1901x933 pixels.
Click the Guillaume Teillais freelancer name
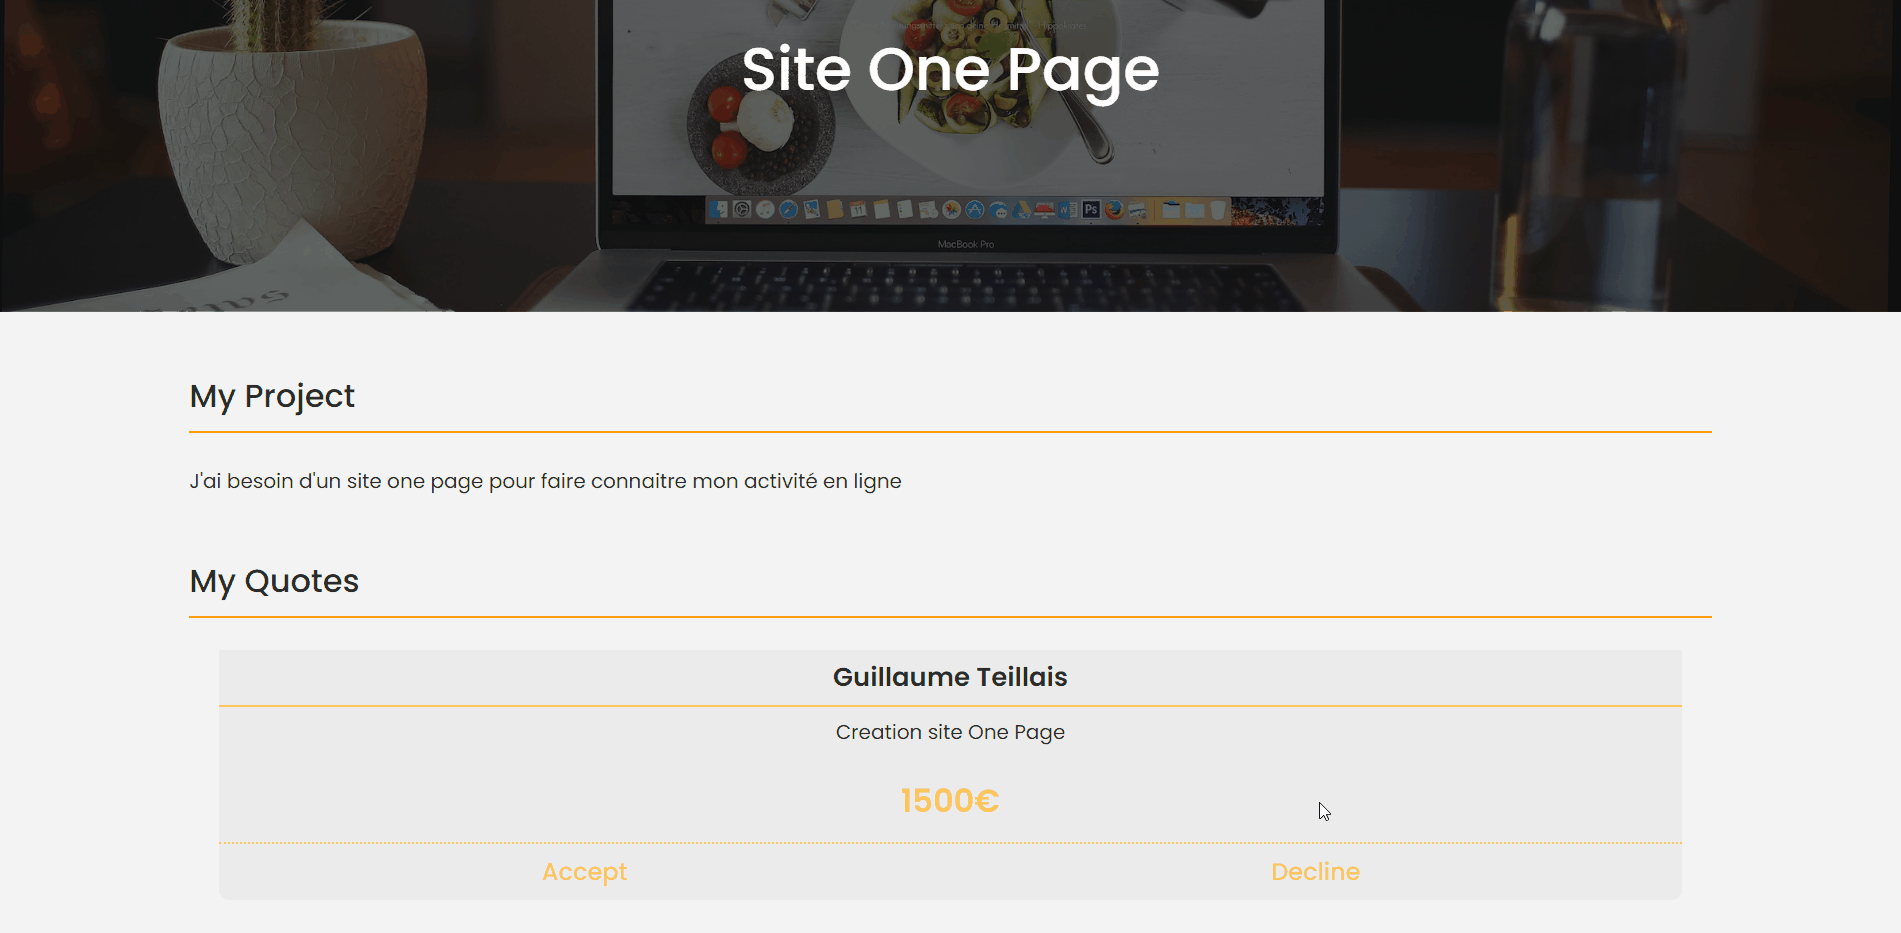click(950, 677)
